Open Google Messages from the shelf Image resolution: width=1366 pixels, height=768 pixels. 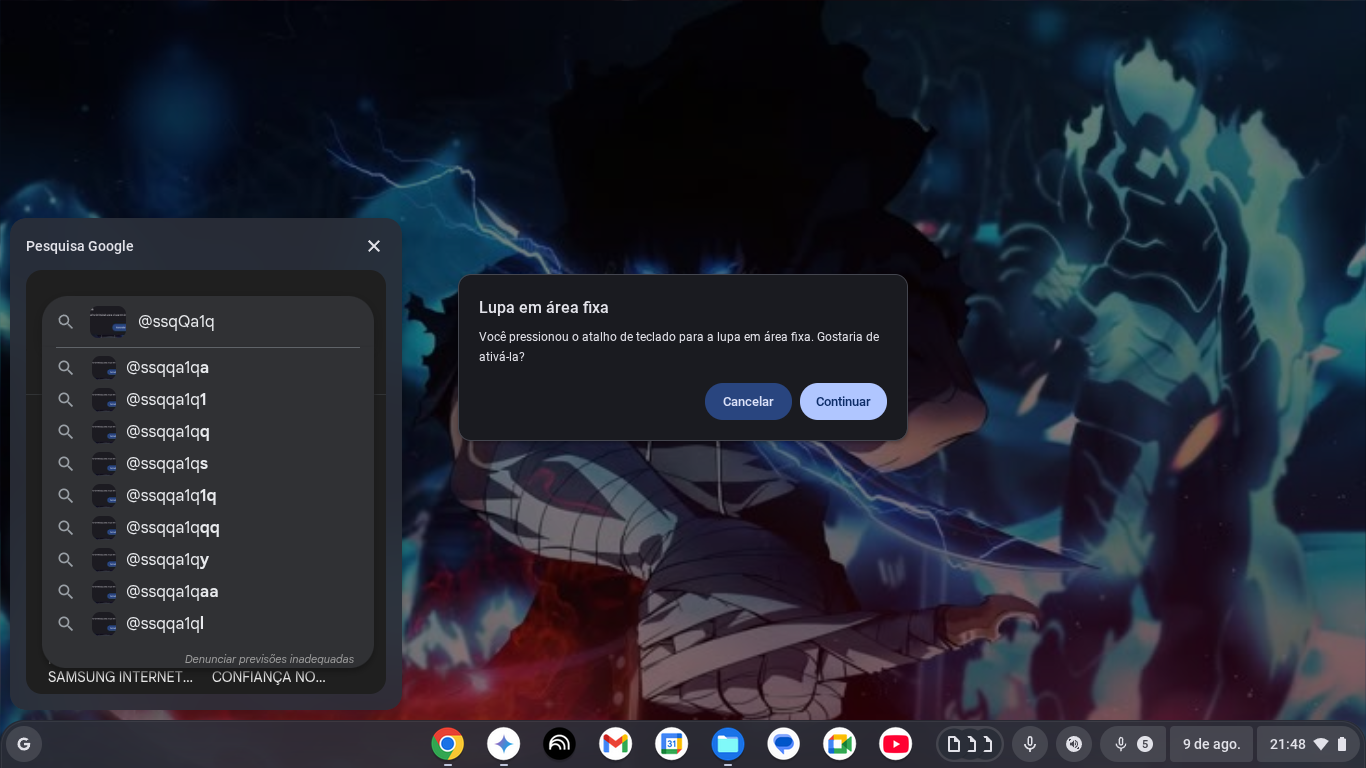coord(784,744)
